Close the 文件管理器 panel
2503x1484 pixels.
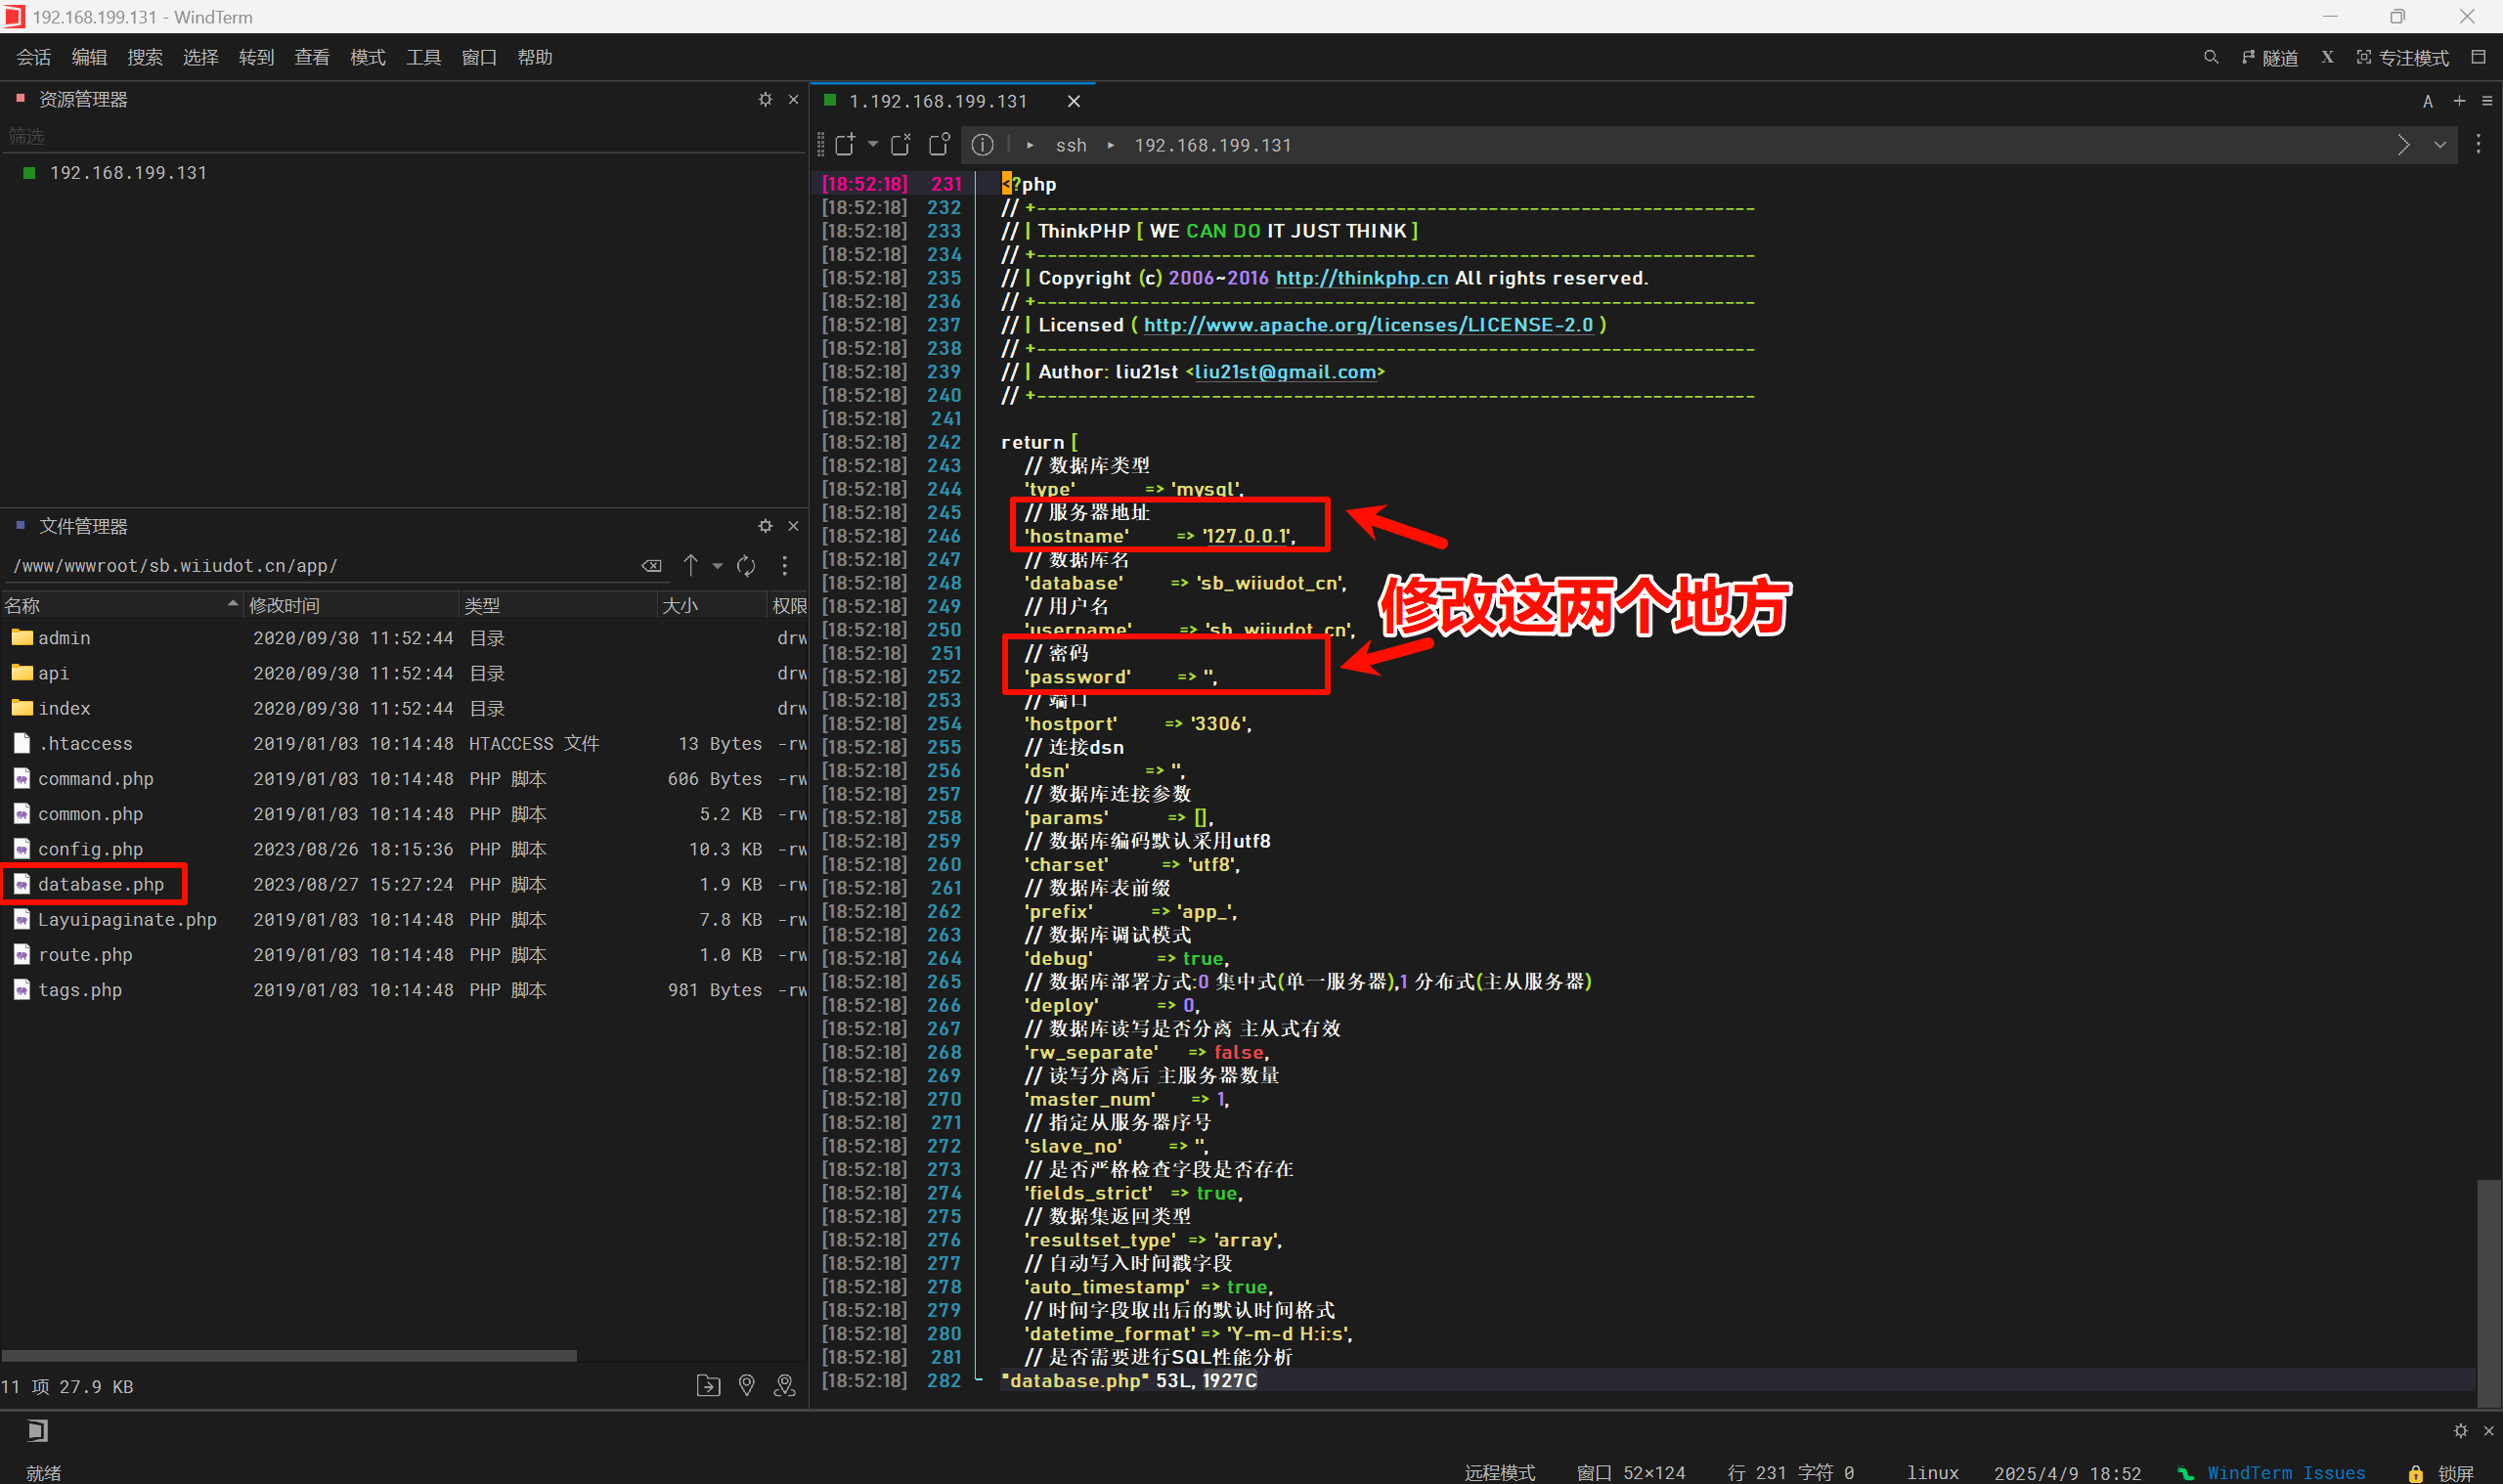pos(793,526)
